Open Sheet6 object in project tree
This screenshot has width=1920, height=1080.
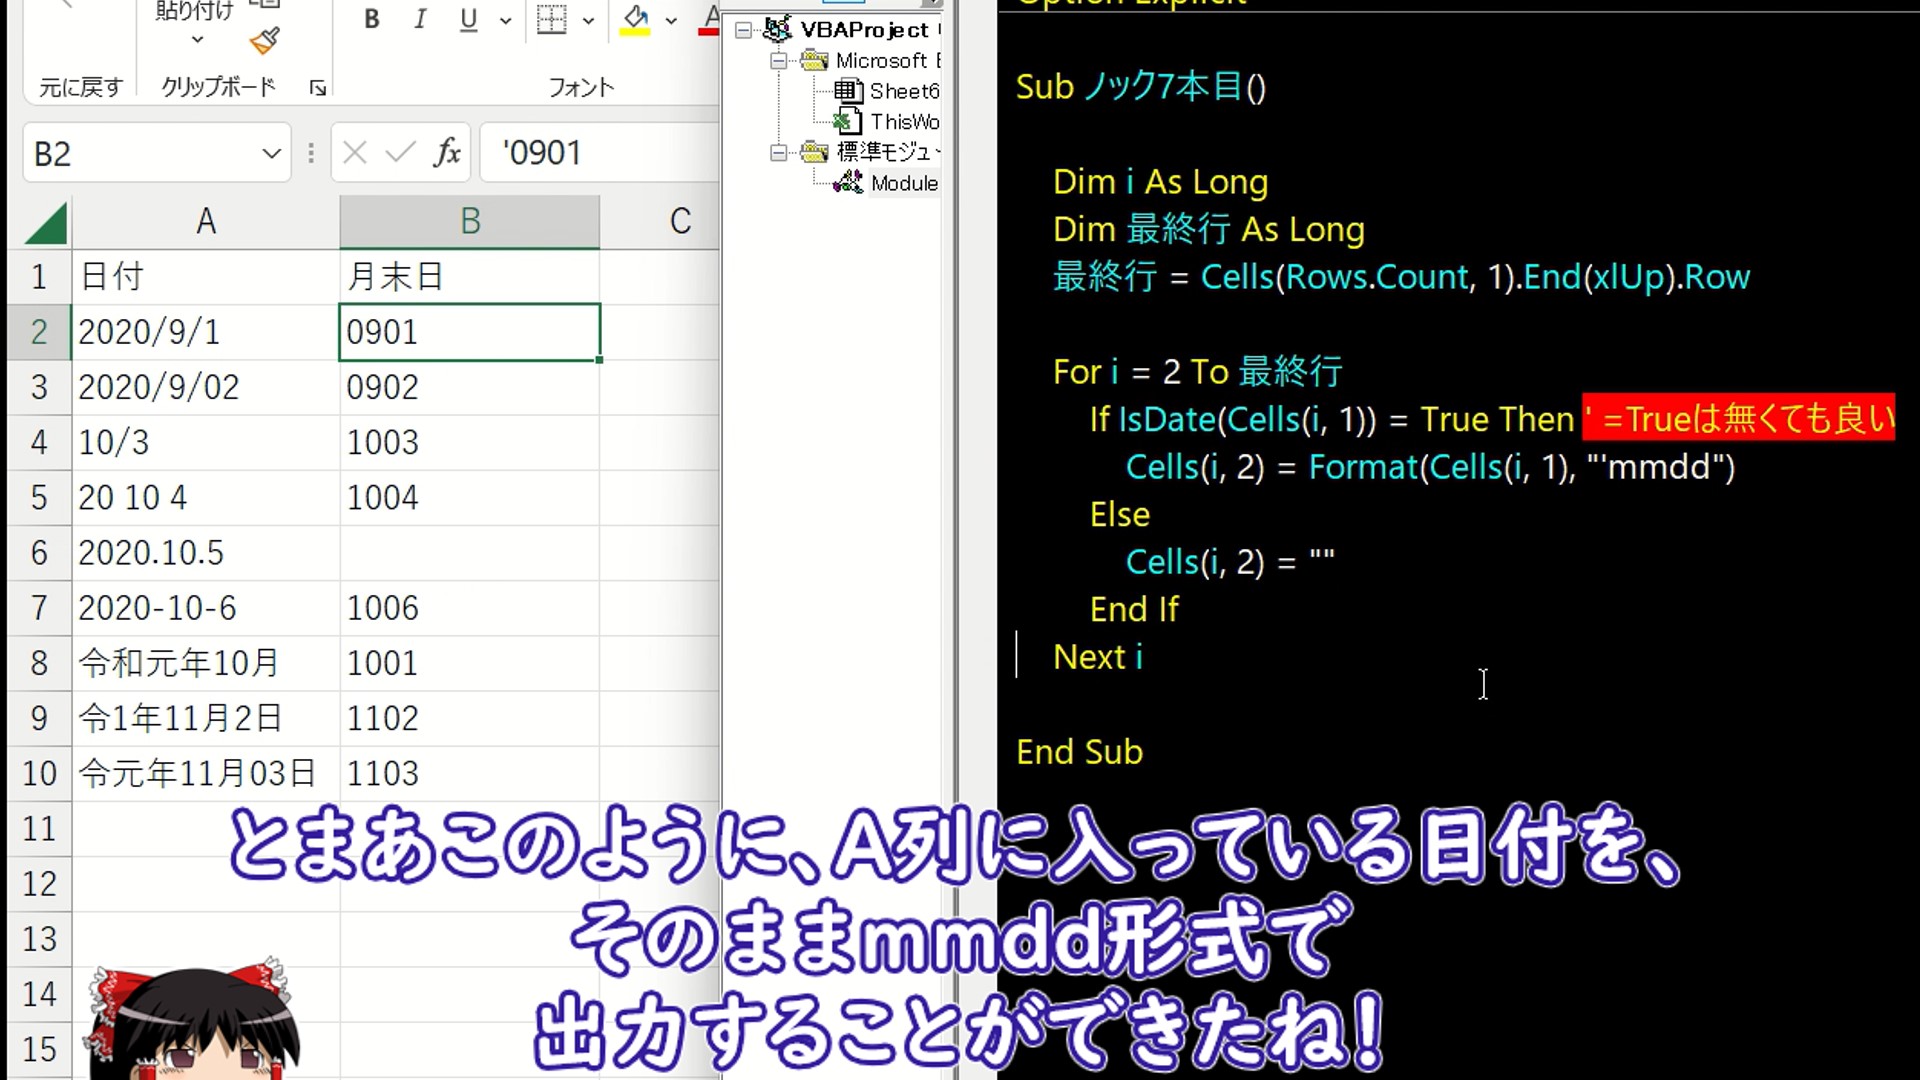pyautogui.click(x=902, y=91)
